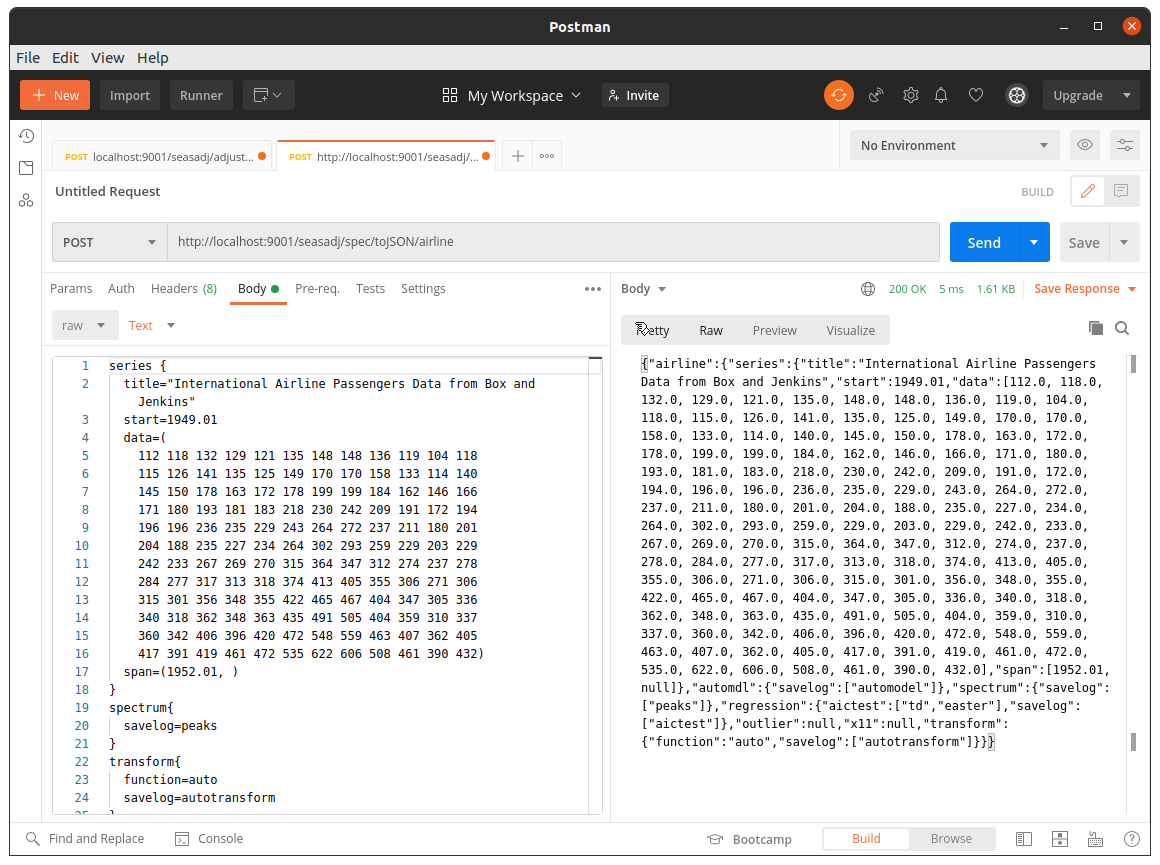This screenshot has height=865, width=1160.
Task: Open environment quick look eye icon
Action: click(1085, 145)
